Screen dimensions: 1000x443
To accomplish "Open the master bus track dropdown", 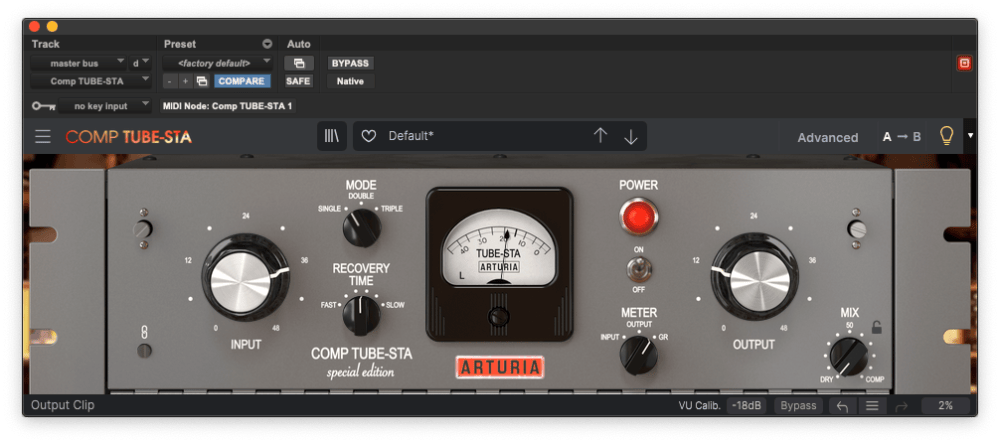I will [78, 63].
